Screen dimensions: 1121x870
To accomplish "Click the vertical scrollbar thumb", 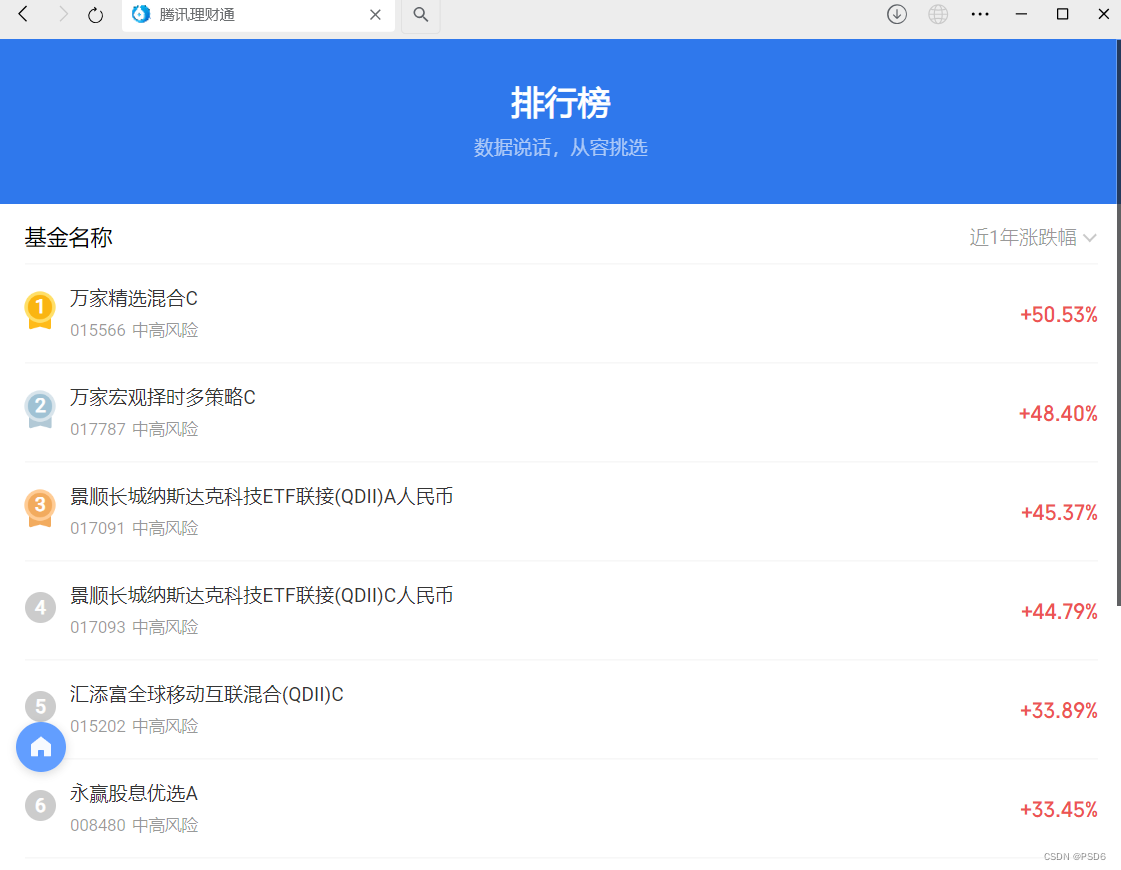I will (1118, 322).
